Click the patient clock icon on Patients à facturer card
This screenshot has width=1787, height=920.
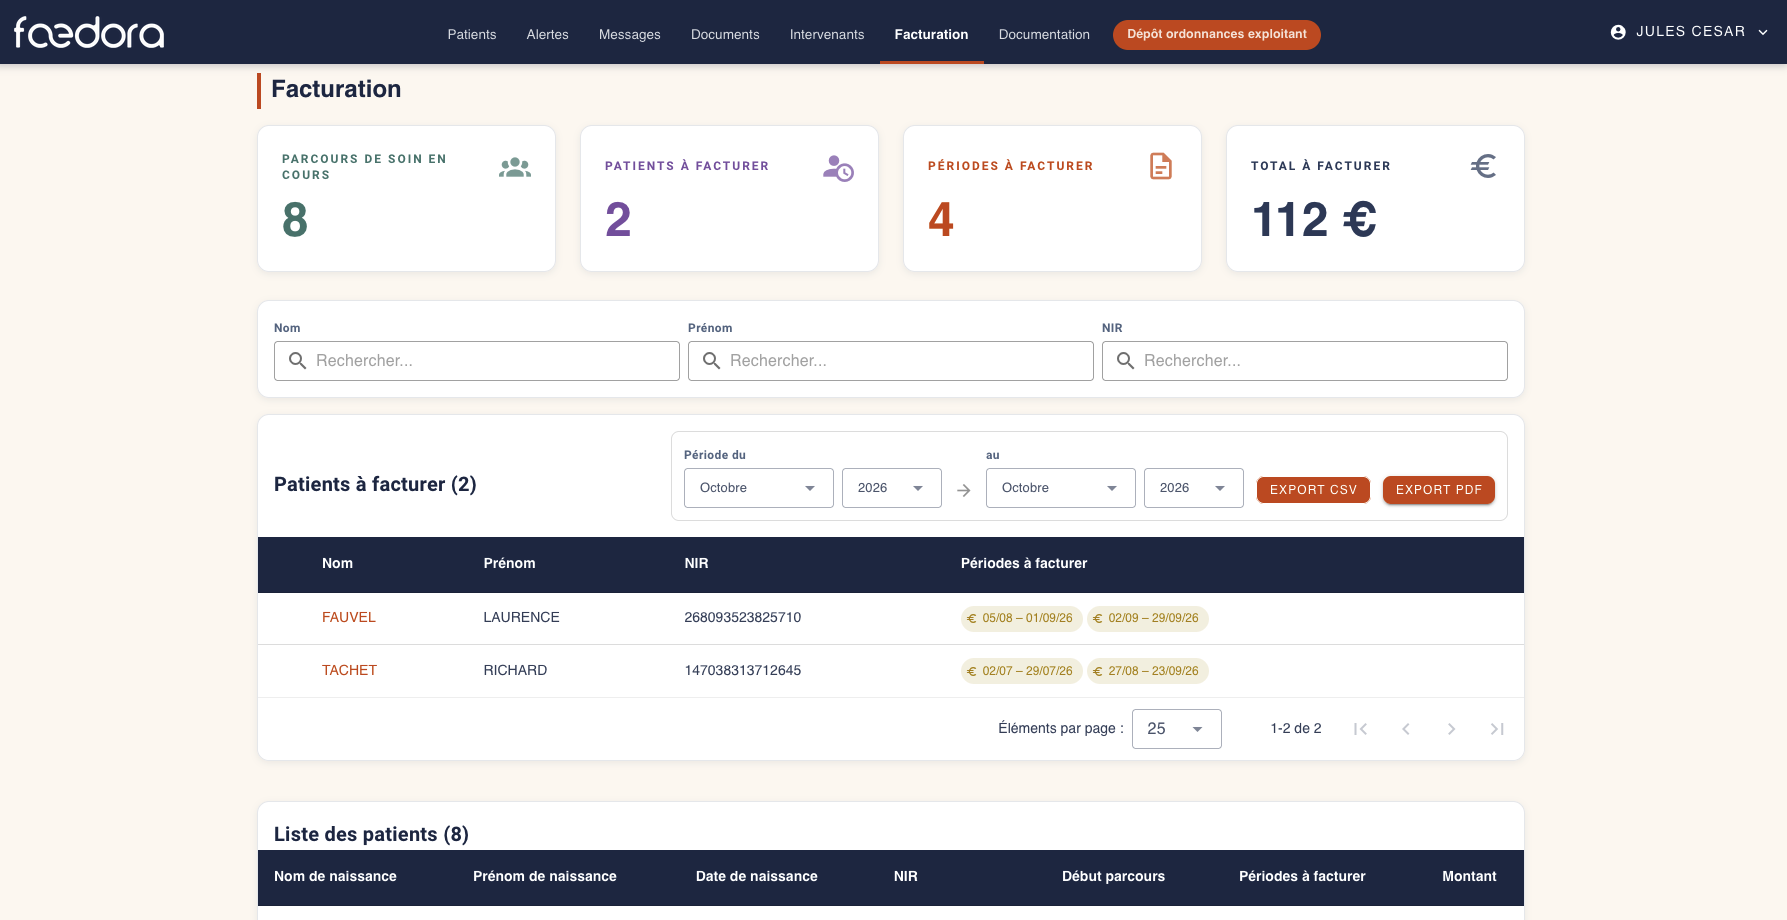pos(838,168)
